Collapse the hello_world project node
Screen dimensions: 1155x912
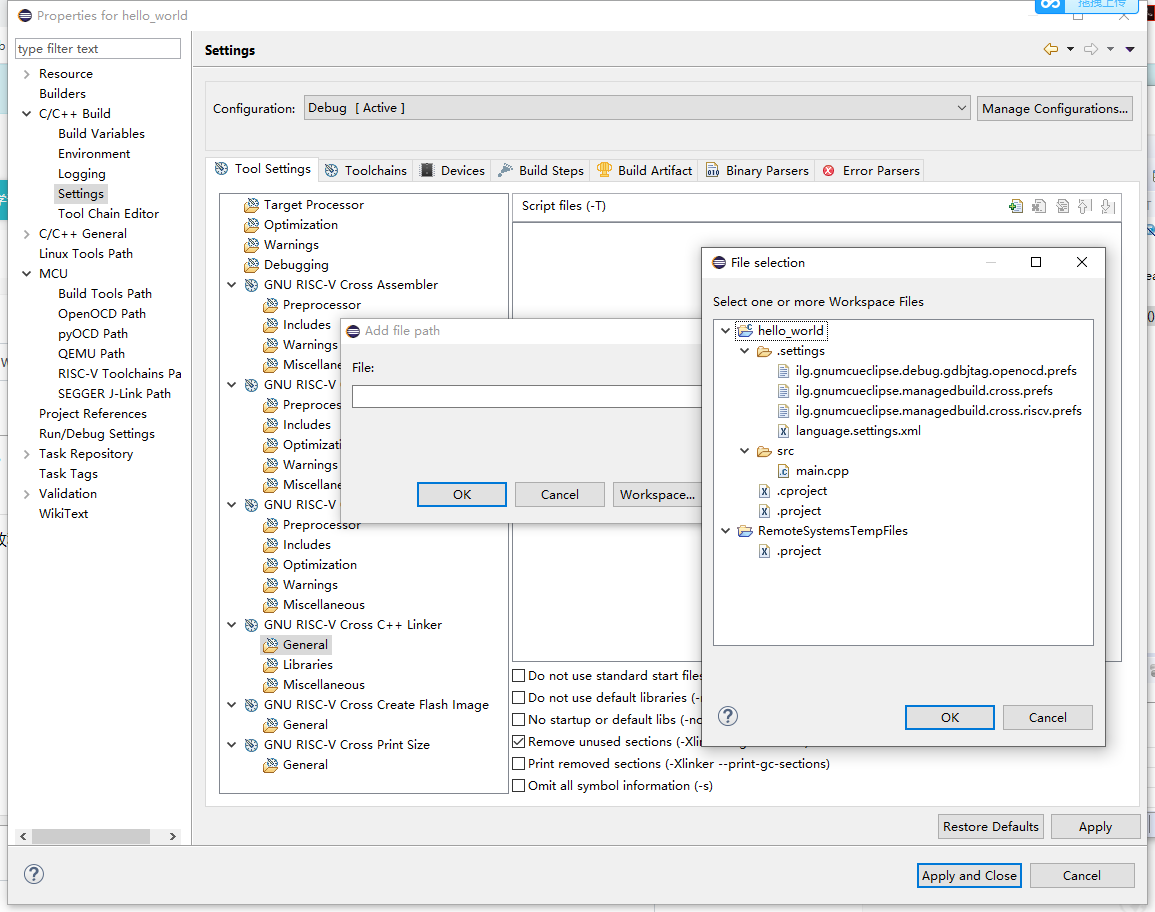[x=725, y=331]
